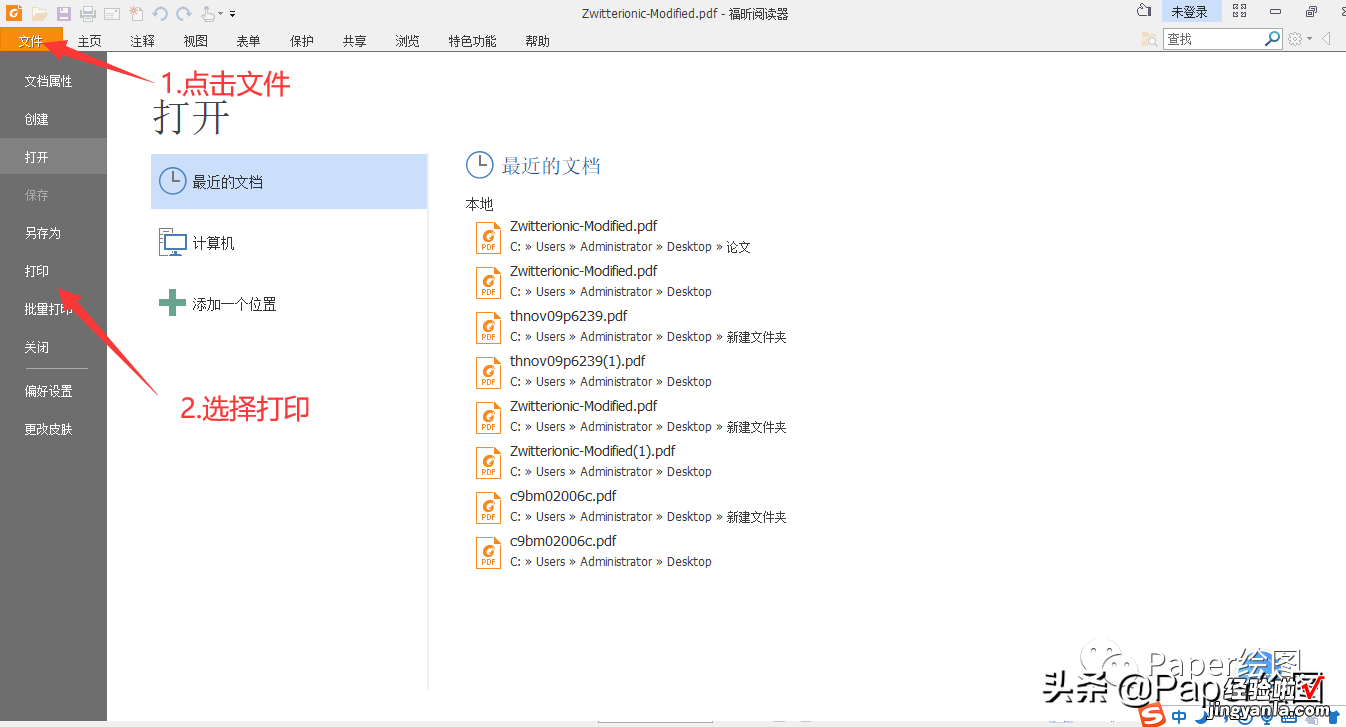This screenshot has width=1346, height=727.
Task: Click PDF icon beside Zwitterionic-Modified(1).pdf
Action: pyautogui.click(x=489, y=462)
